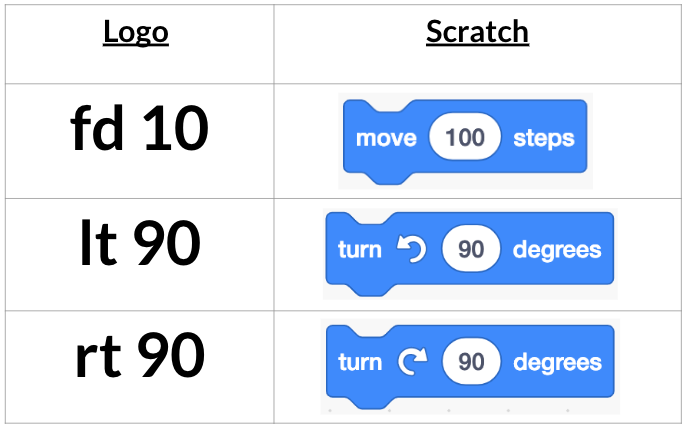Click the word 'move' on block
This screenshot has height=431, width=691.
pos(386,138)
